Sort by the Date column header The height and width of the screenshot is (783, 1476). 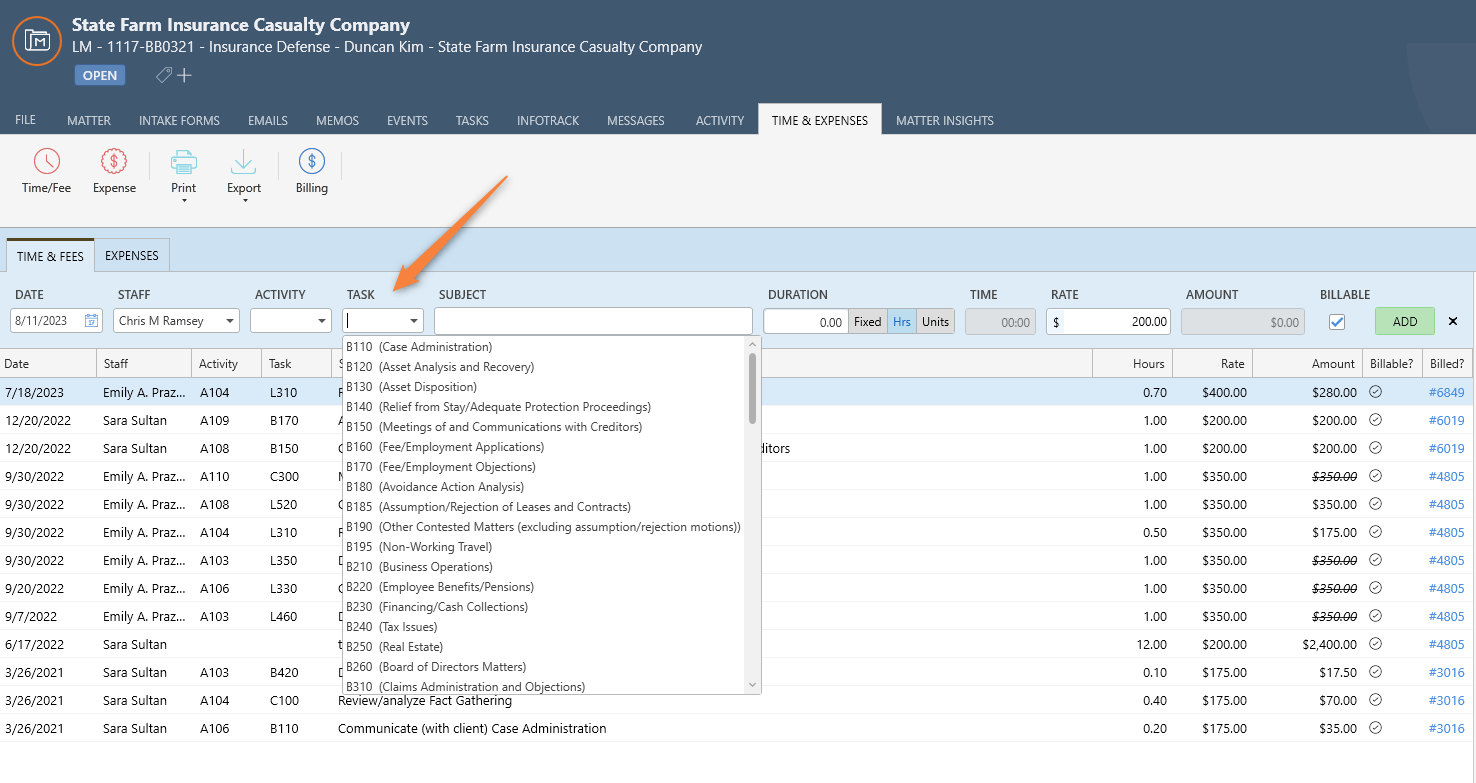tap(48, 364)
